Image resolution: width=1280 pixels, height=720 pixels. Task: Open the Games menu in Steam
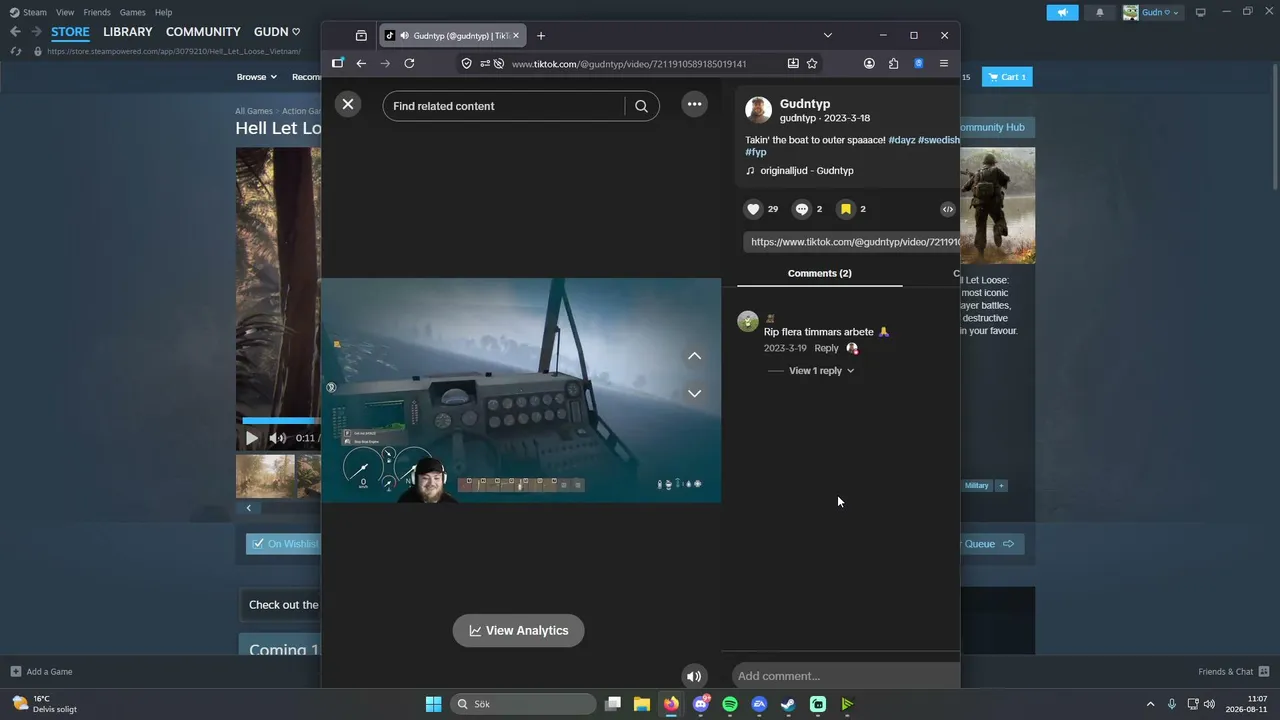tap(132, 13)
